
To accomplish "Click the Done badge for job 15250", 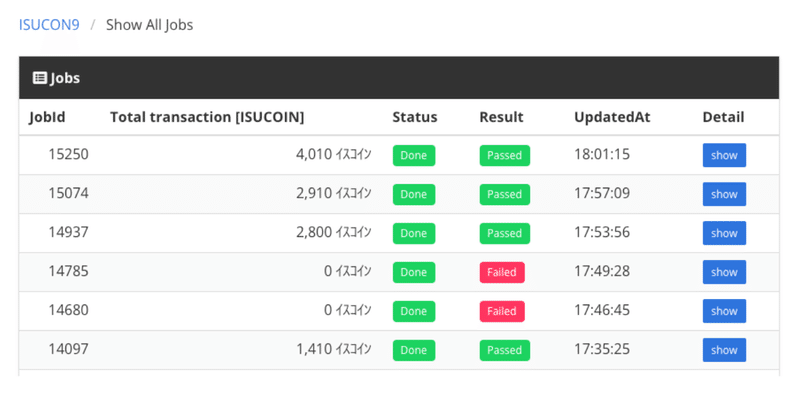I will [x=414, y=155].
